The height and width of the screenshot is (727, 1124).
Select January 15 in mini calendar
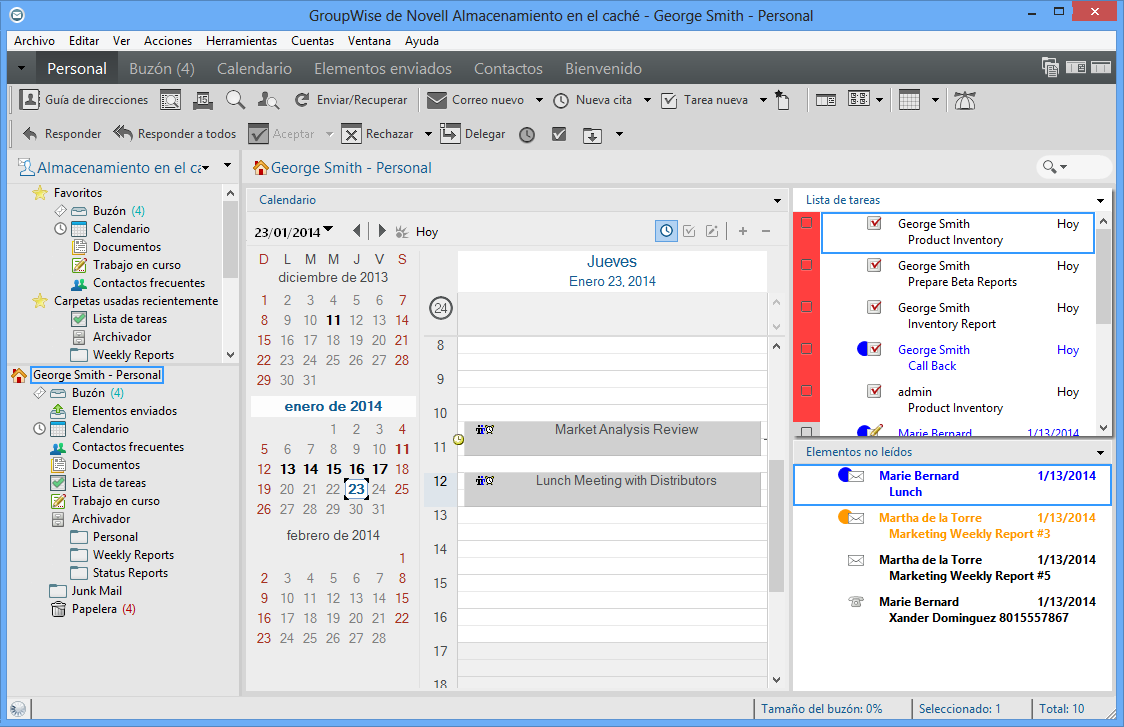point(333,469)
